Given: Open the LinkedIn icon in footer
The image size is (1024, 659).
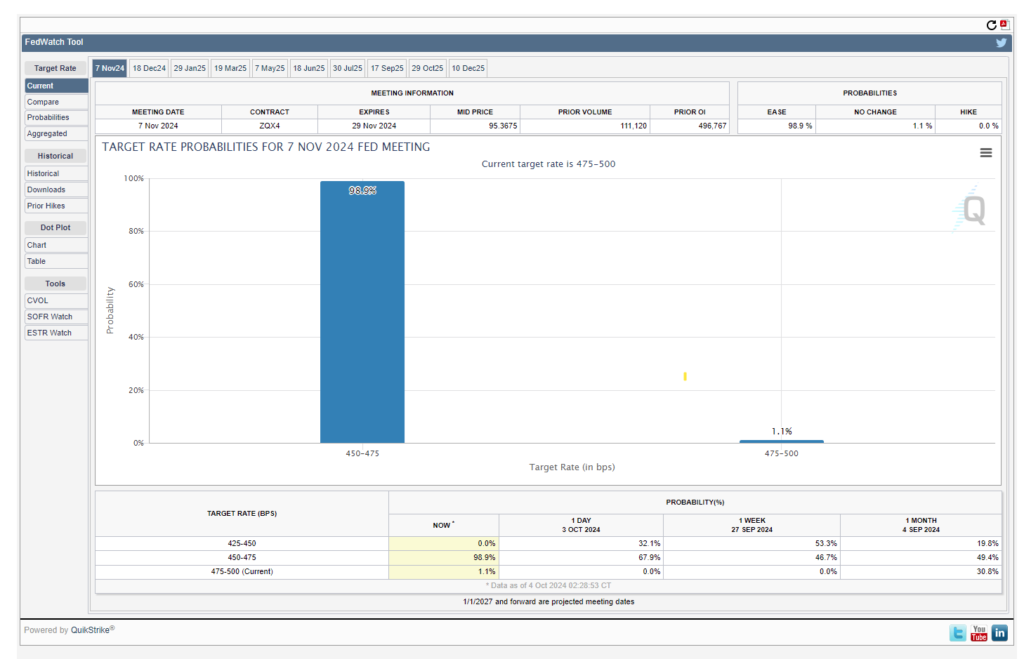Looking at the screenshot, I should pyautogui.click(x=1000, y=633).
